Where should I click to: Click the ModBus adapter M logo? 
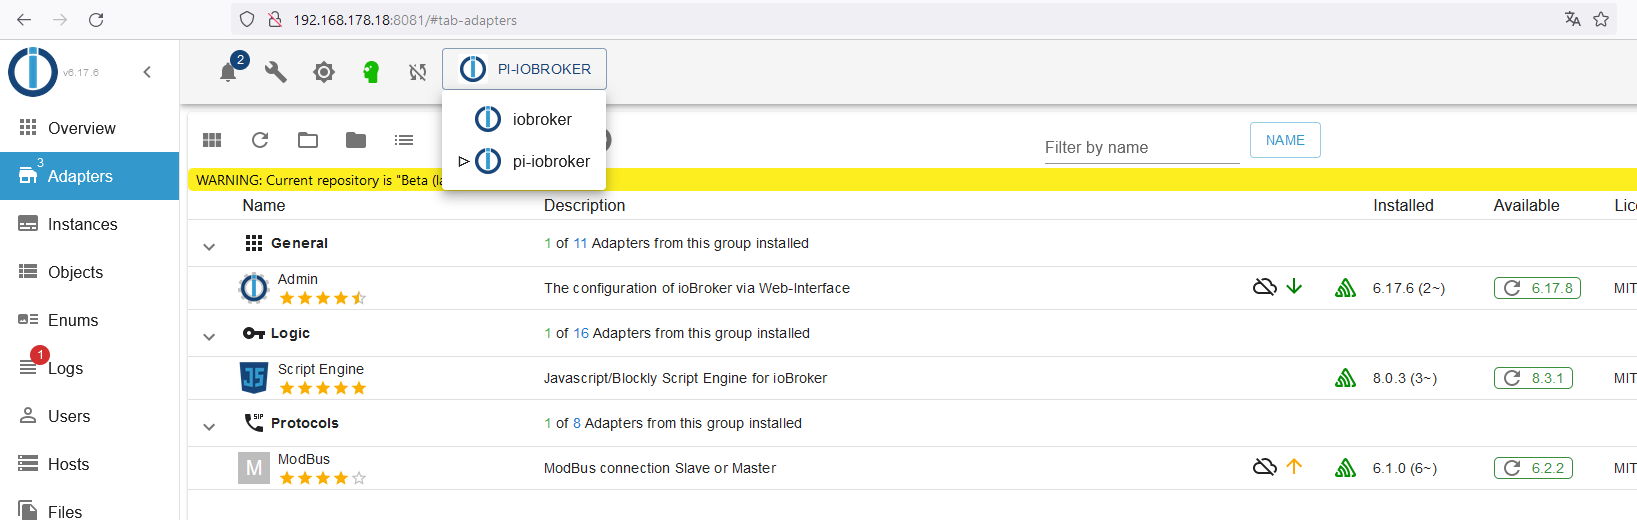pyautogui.click(x=254, y=468)
